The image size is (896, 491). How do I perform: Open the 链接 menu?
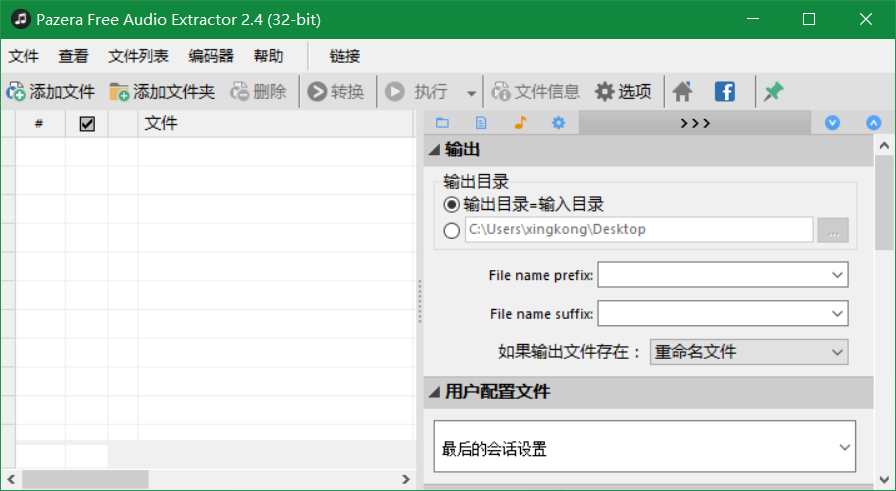(x=345, y=56)
